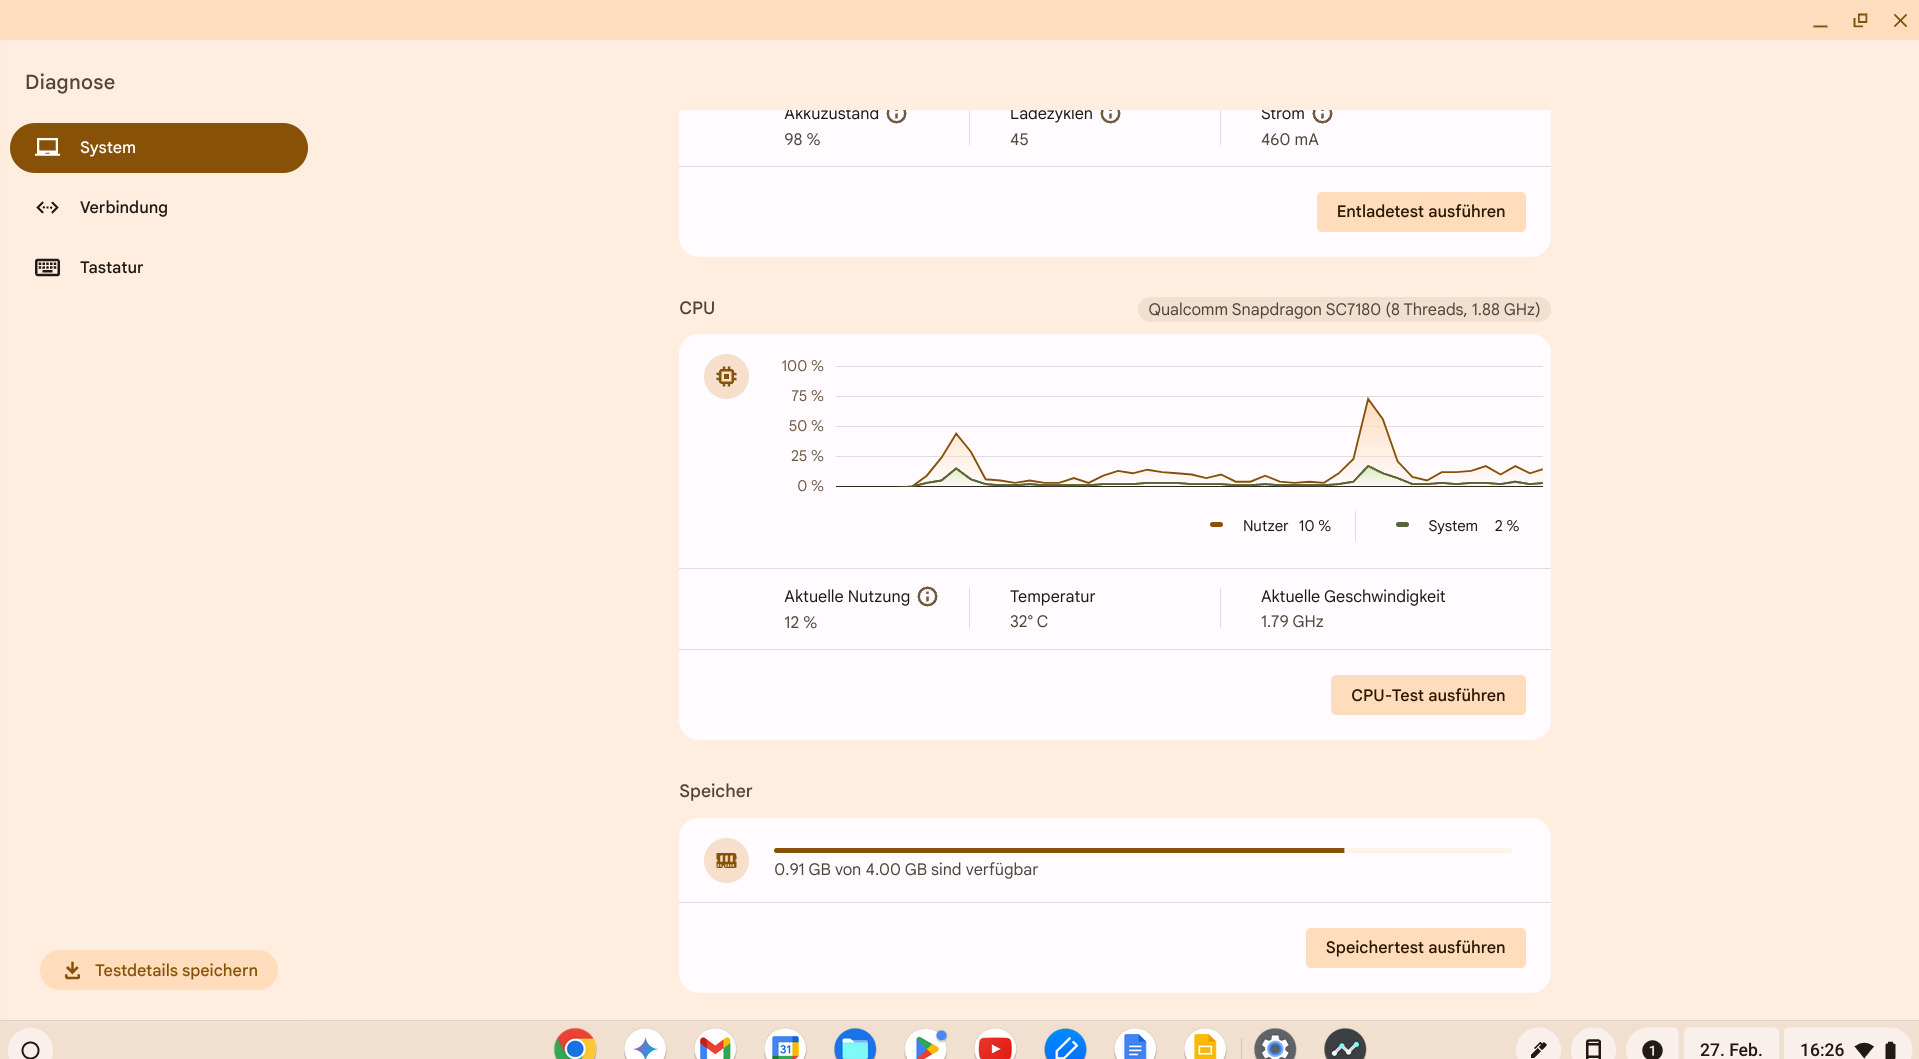The height and width of the screenshot is (1059, 1919).
Task: Open the Verbindung diagnostics page
Action: (123, 208)
